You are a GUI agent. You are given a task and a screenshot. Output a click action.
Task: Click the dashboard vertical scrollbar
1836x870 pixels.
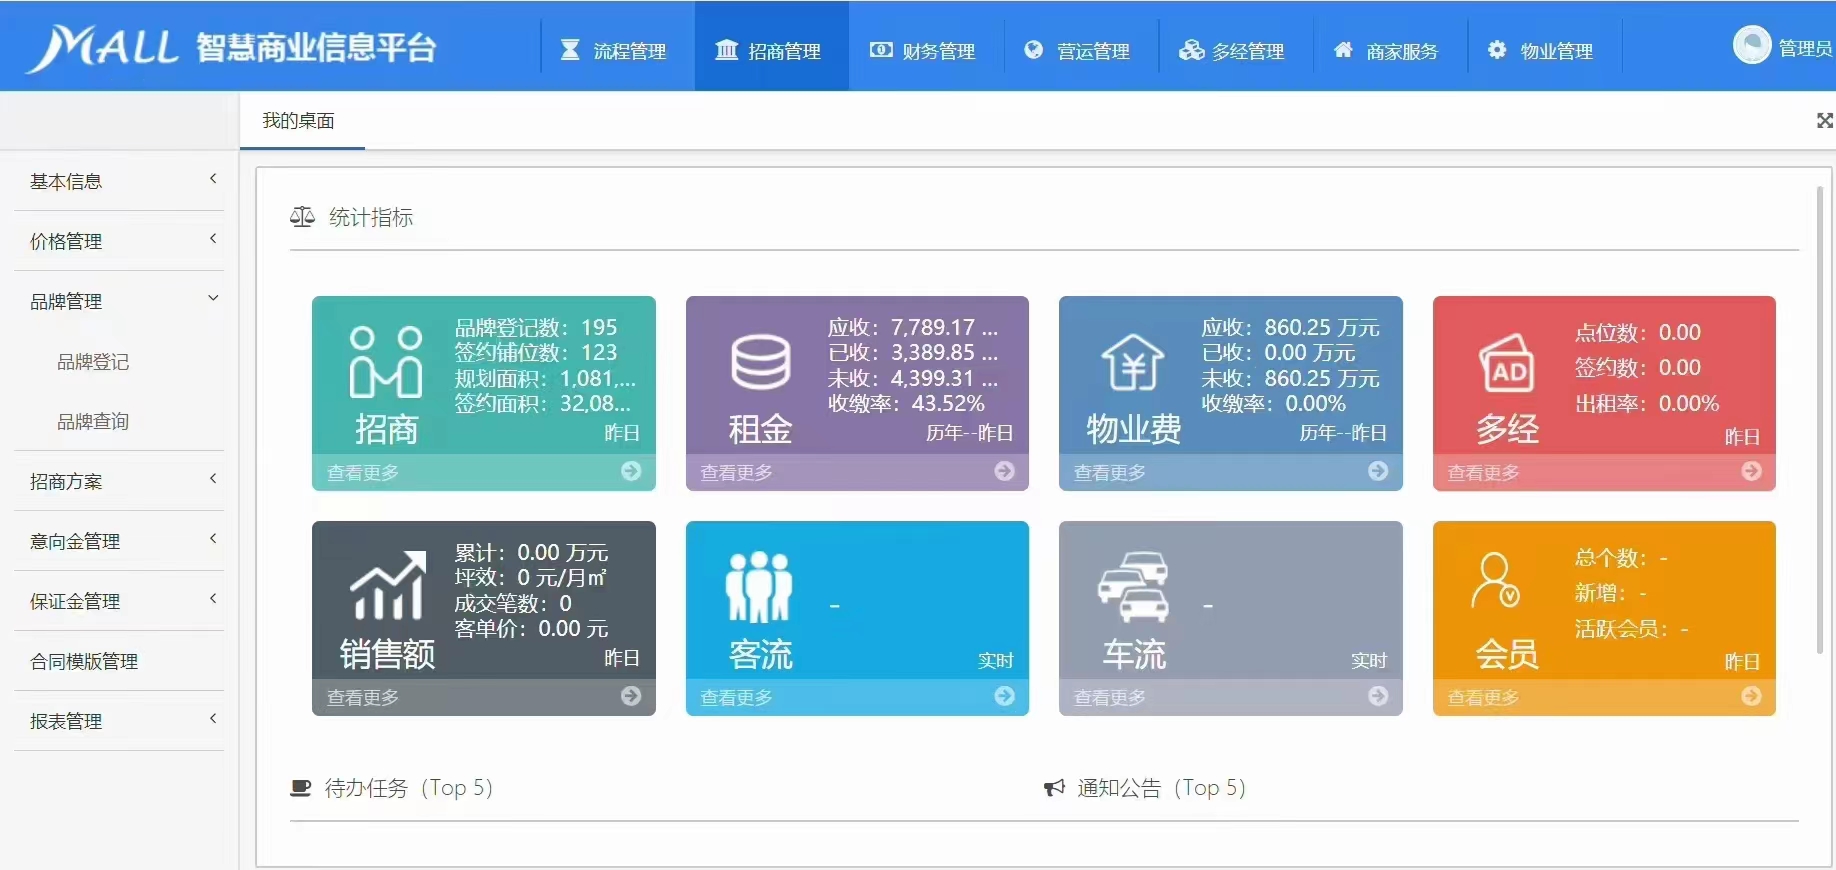pos(1820,420)
